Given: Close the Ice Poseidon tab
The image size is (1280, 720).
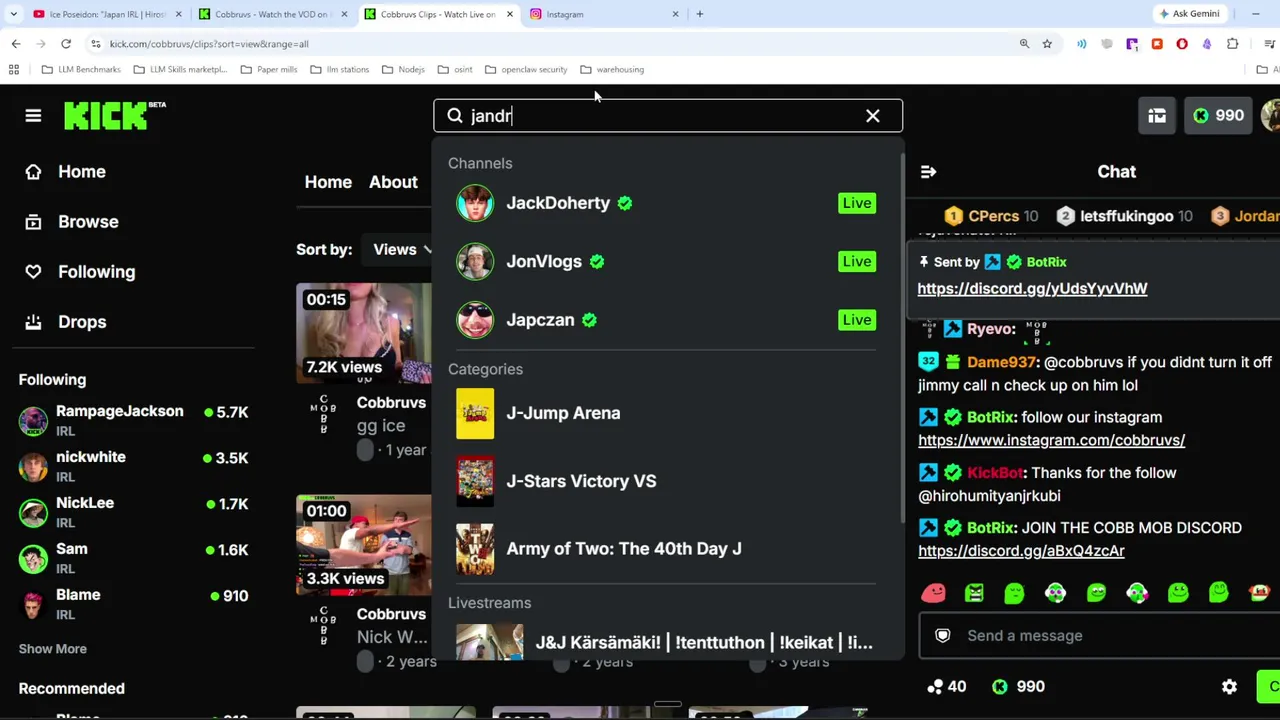Looking at the screenshot, I should pos(179,14).
